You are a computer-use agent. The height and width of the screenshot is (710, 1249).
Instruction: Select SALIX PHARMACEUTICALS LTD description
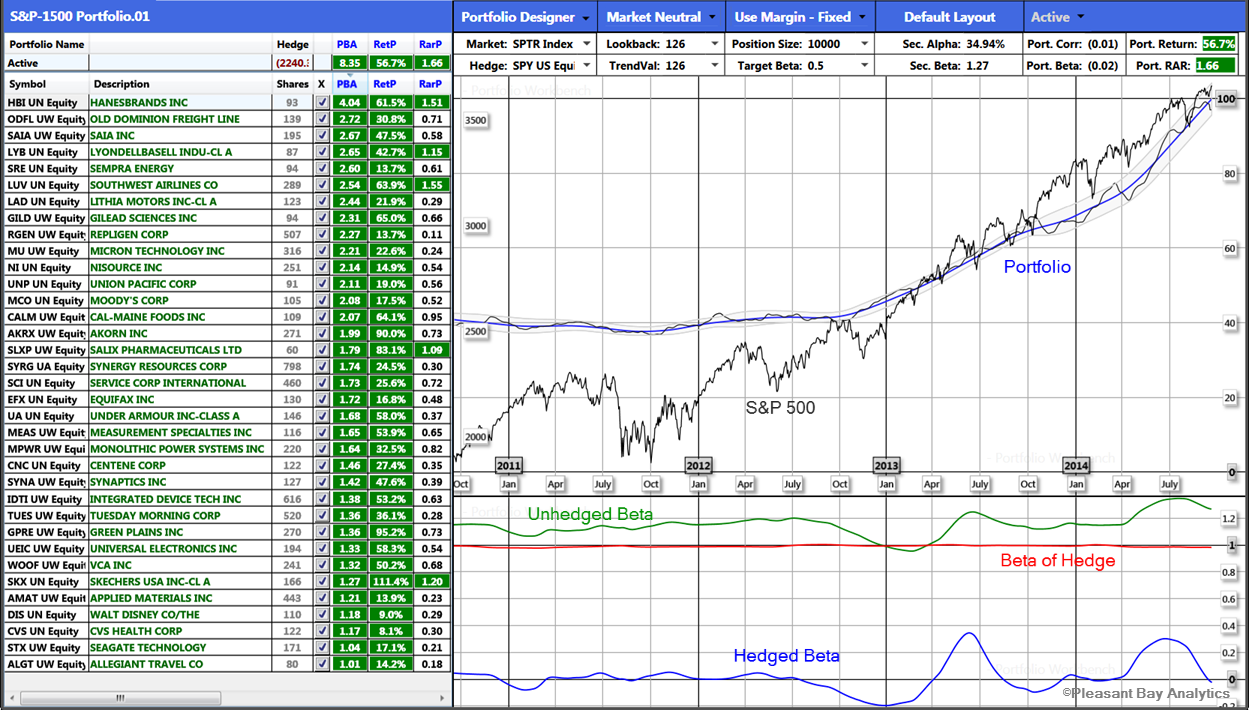180,350
